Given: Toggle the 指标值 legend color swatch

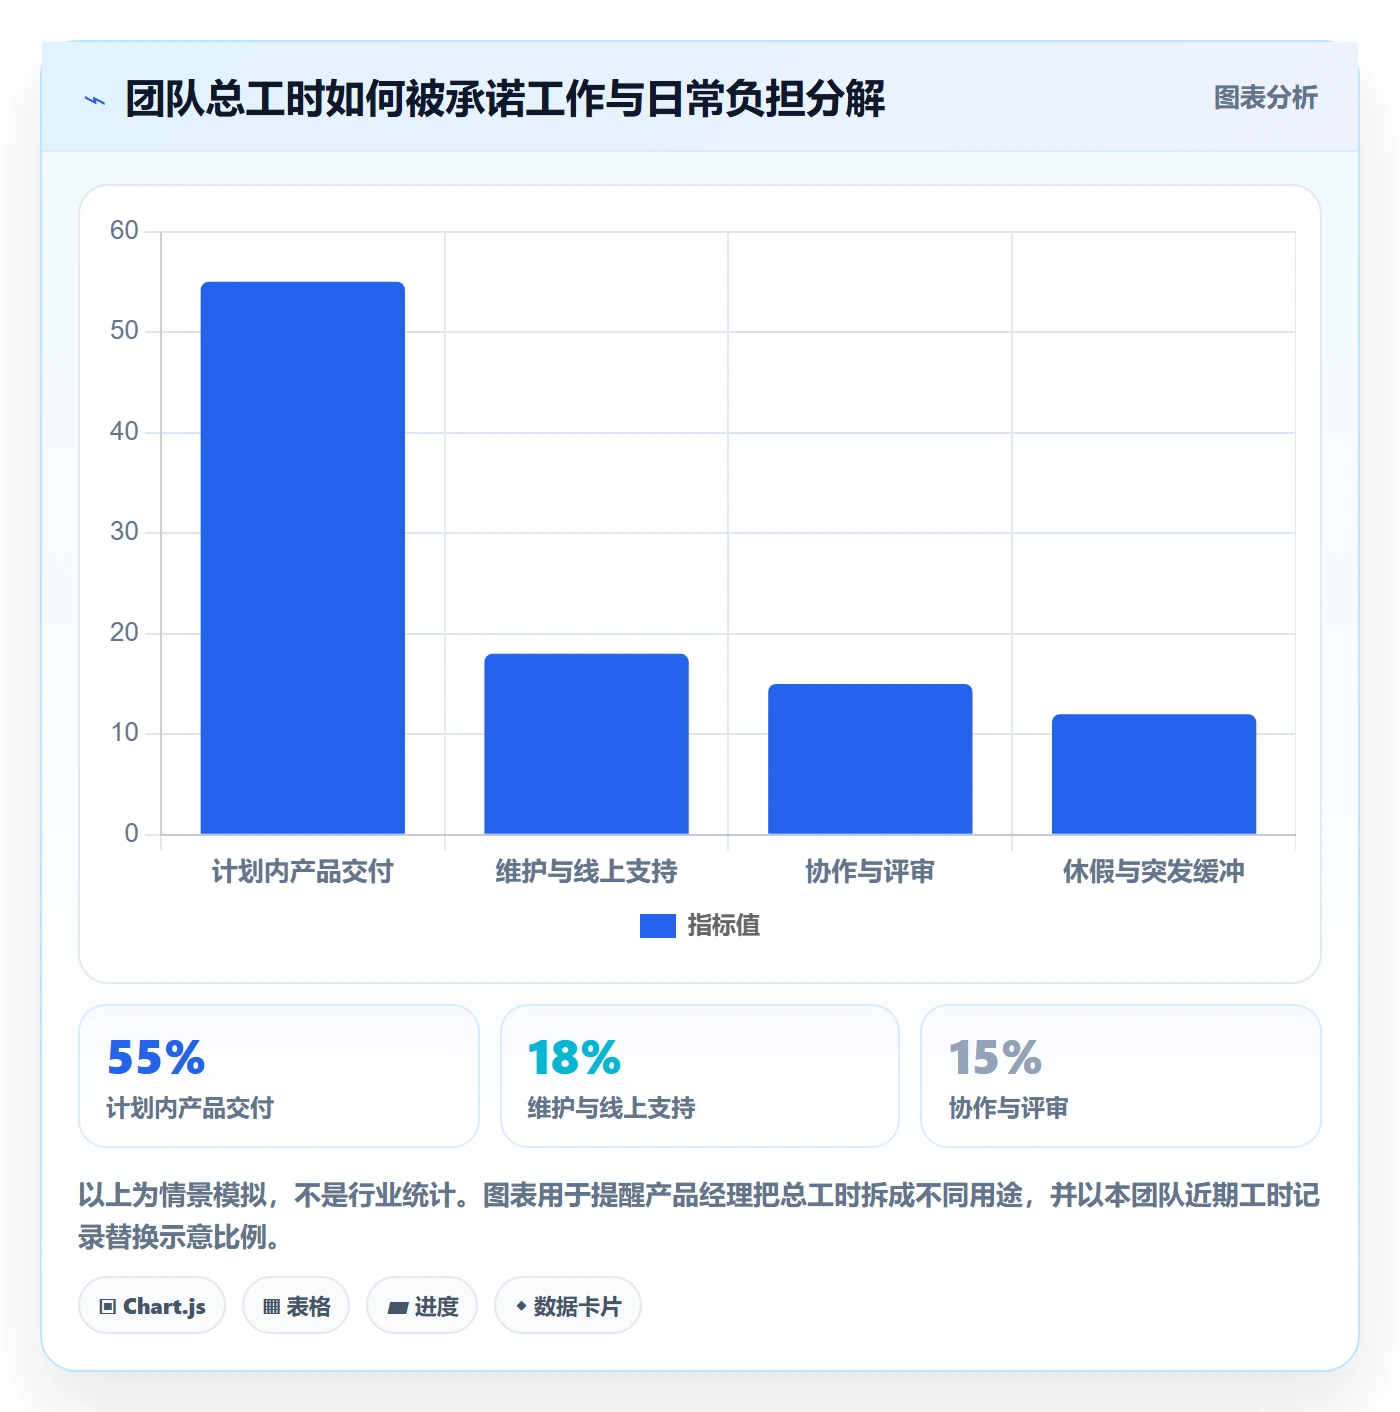Looking at the screenshot, I should (657, 926).
